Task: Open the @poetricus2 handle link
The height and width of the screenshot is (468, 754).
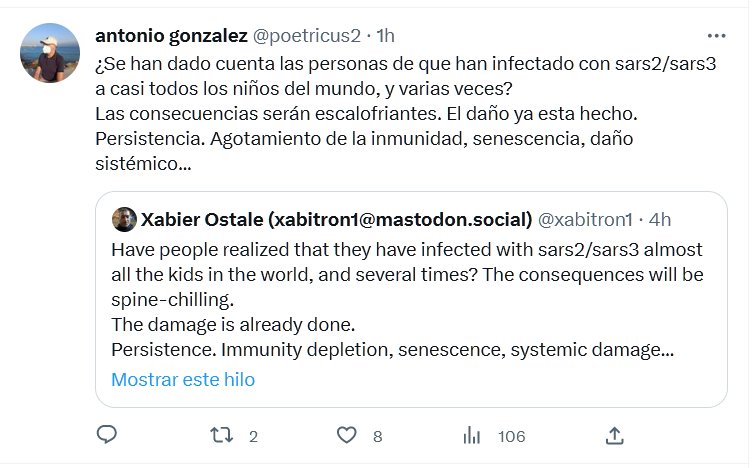Action: (x=307, y=35)
